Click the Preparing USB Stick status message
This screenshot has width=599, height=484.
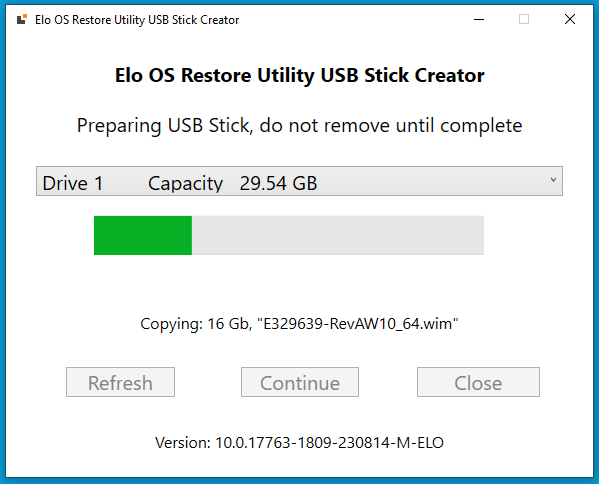(x=300, y=126)
